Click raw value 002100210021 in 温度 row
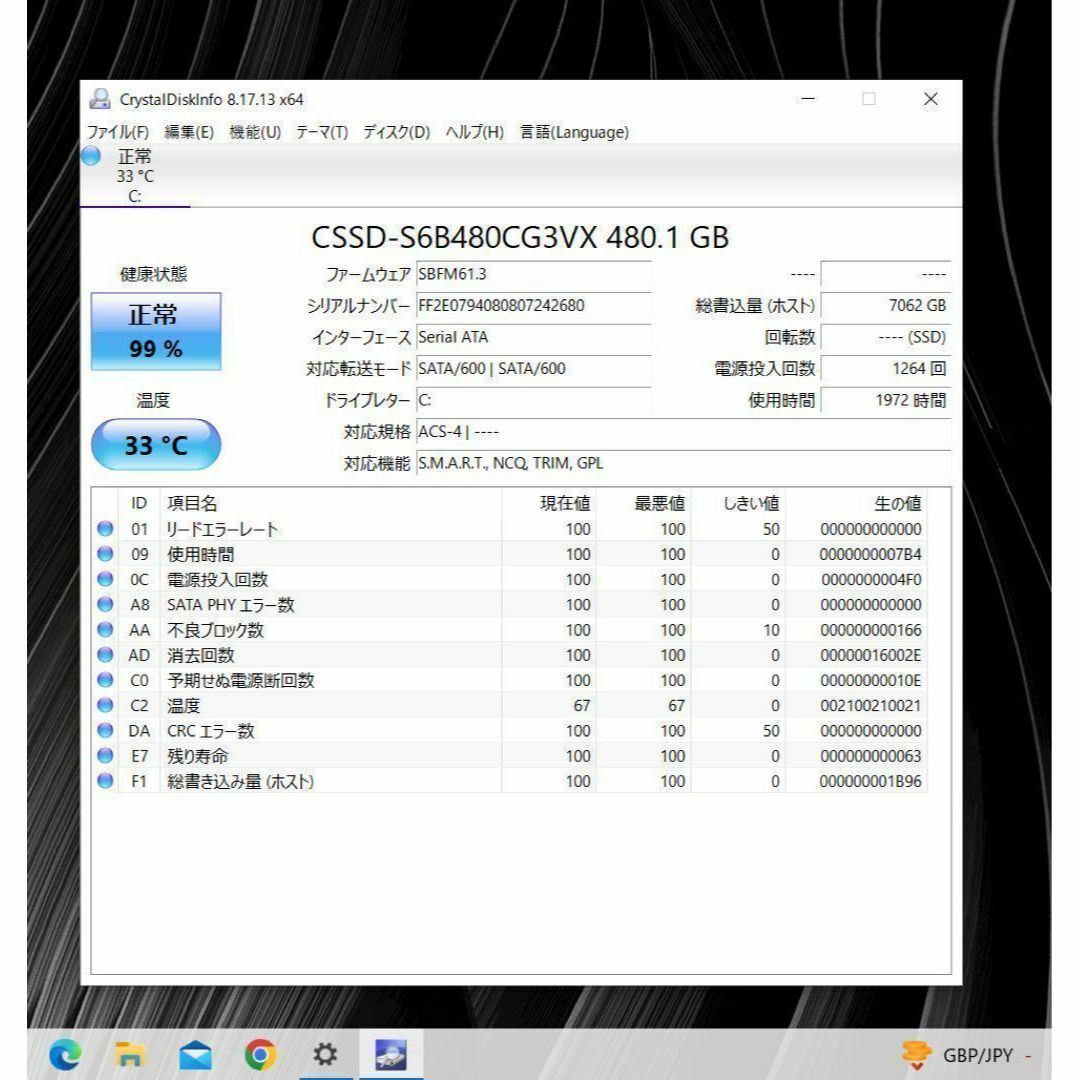The height and width of the screenshot is (1080, 1080). [x=871, y=705]
